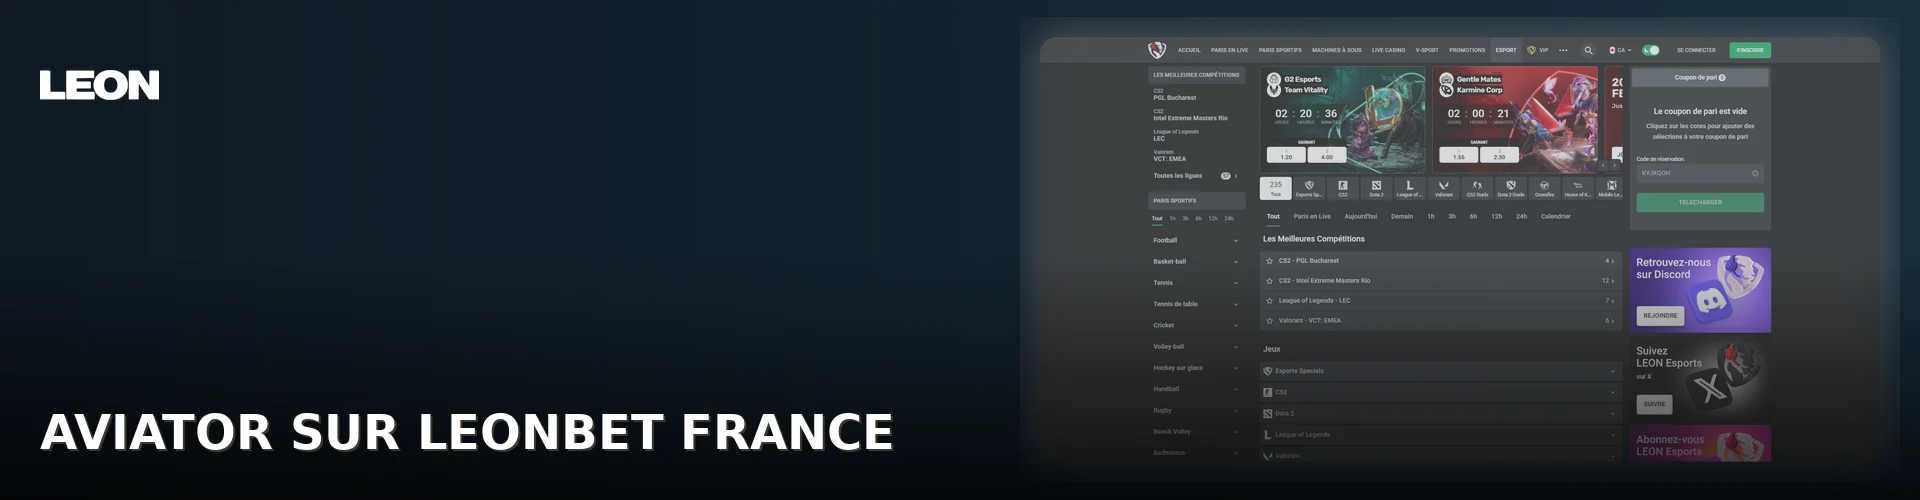The width and height of the screenshot is (1920, 500).
Task: Open the Promotions menu item
Action: (x=1467, y=50)
